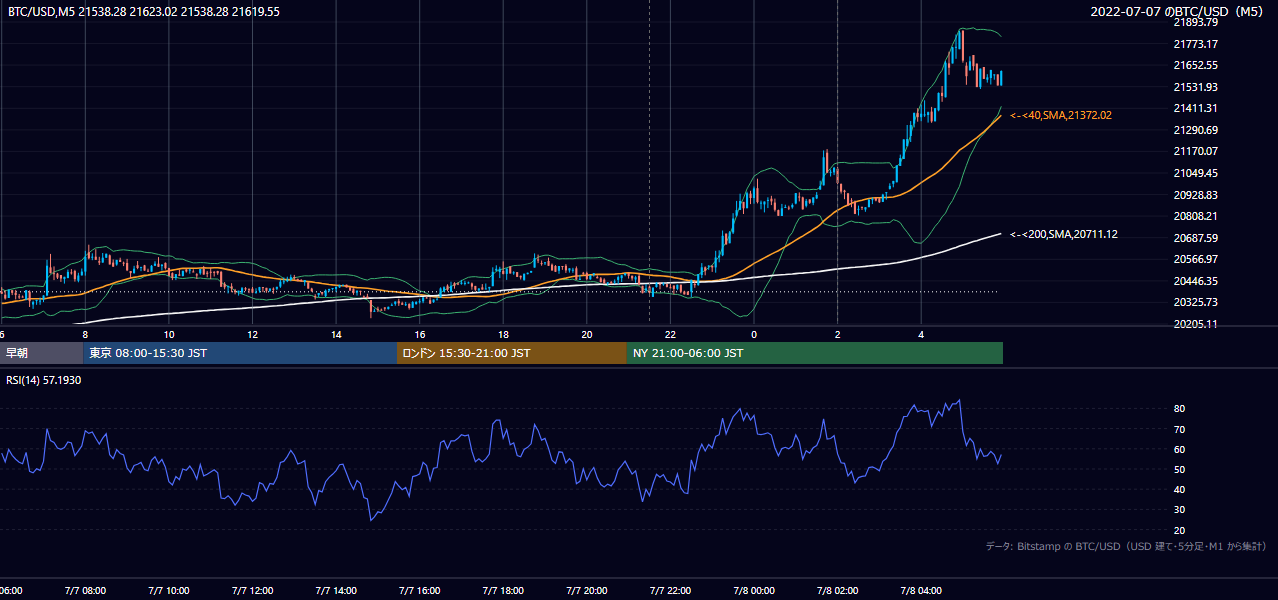1278x600 pixels.
Task: Click hour tick 4 under price chart
Action: pos(921,334)
